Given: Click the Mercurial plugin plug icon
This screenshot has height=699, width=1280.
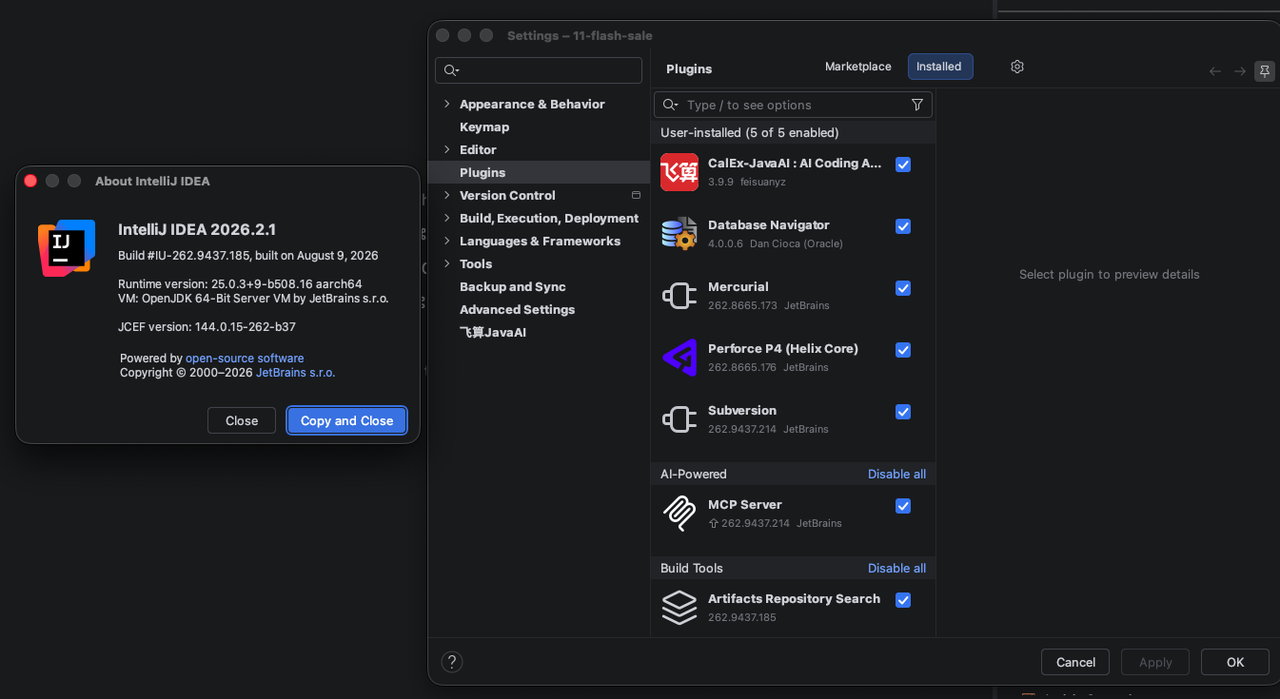Looking at the screenshot, I should (x=679, y=296).
